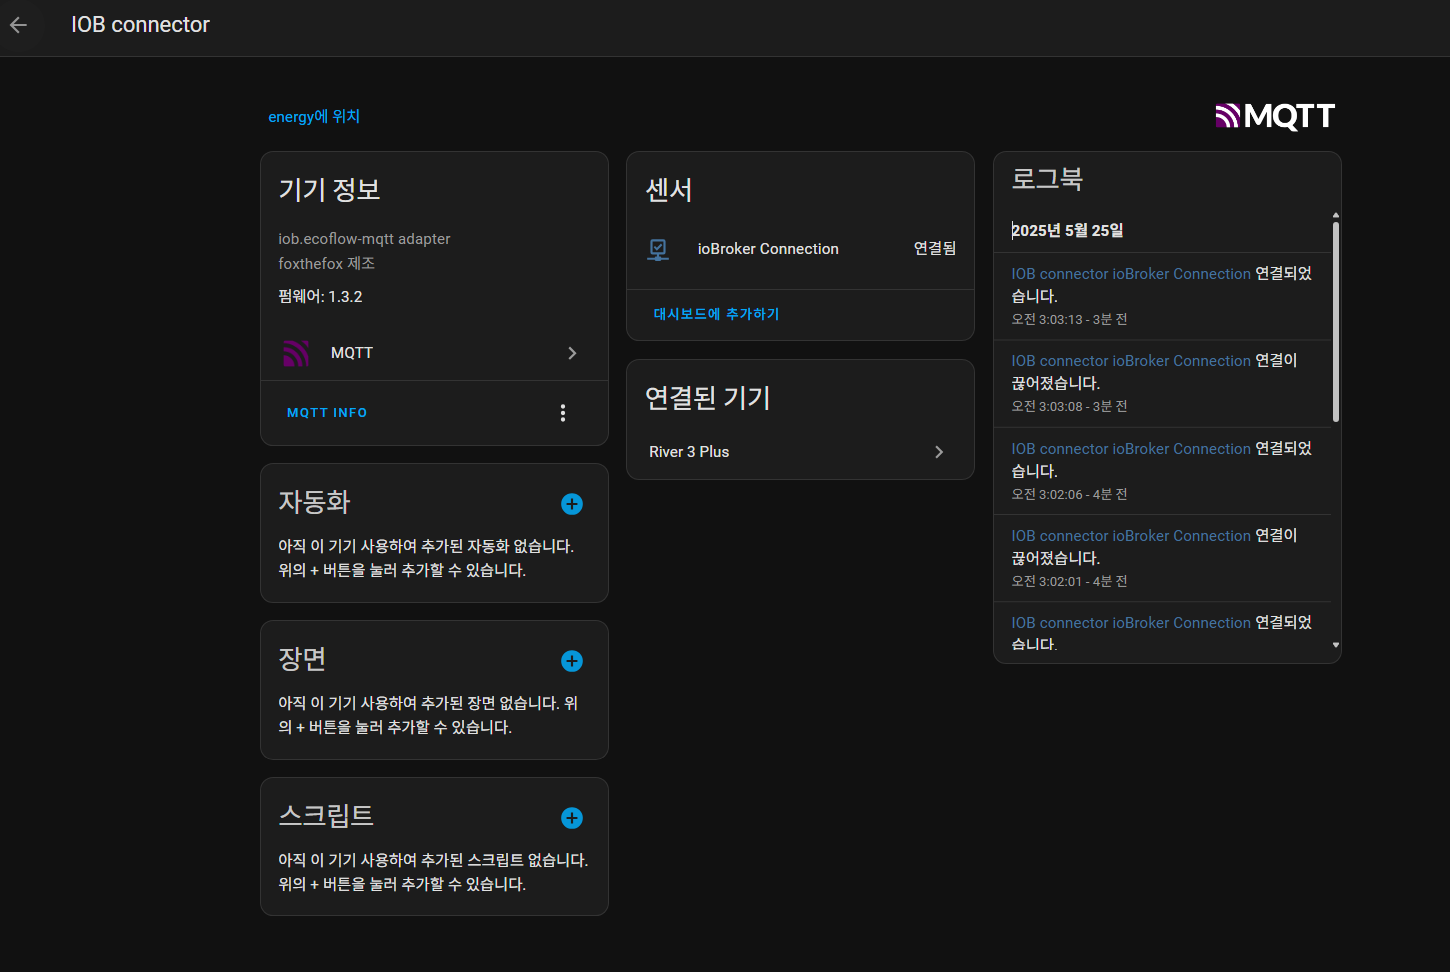Select the River 3 Plus connected device
1450x972 pixels.
tap(690, 452)
